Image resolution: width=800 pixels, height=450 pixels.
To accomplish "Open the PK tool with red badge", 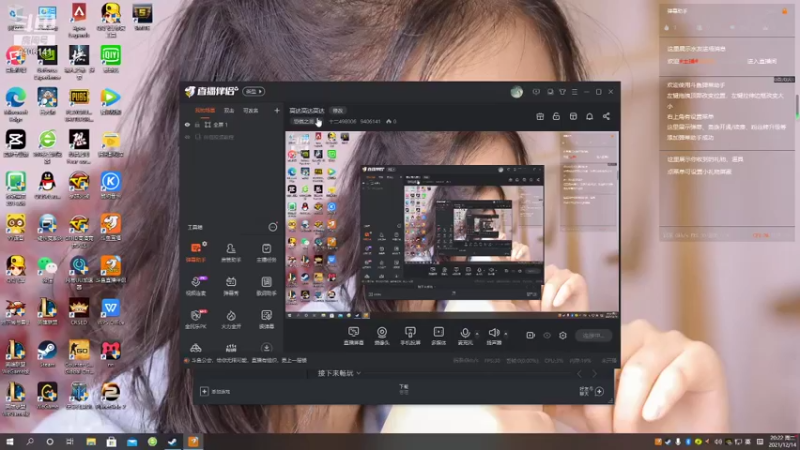I will pyautogui.click(x=195, y=319).
